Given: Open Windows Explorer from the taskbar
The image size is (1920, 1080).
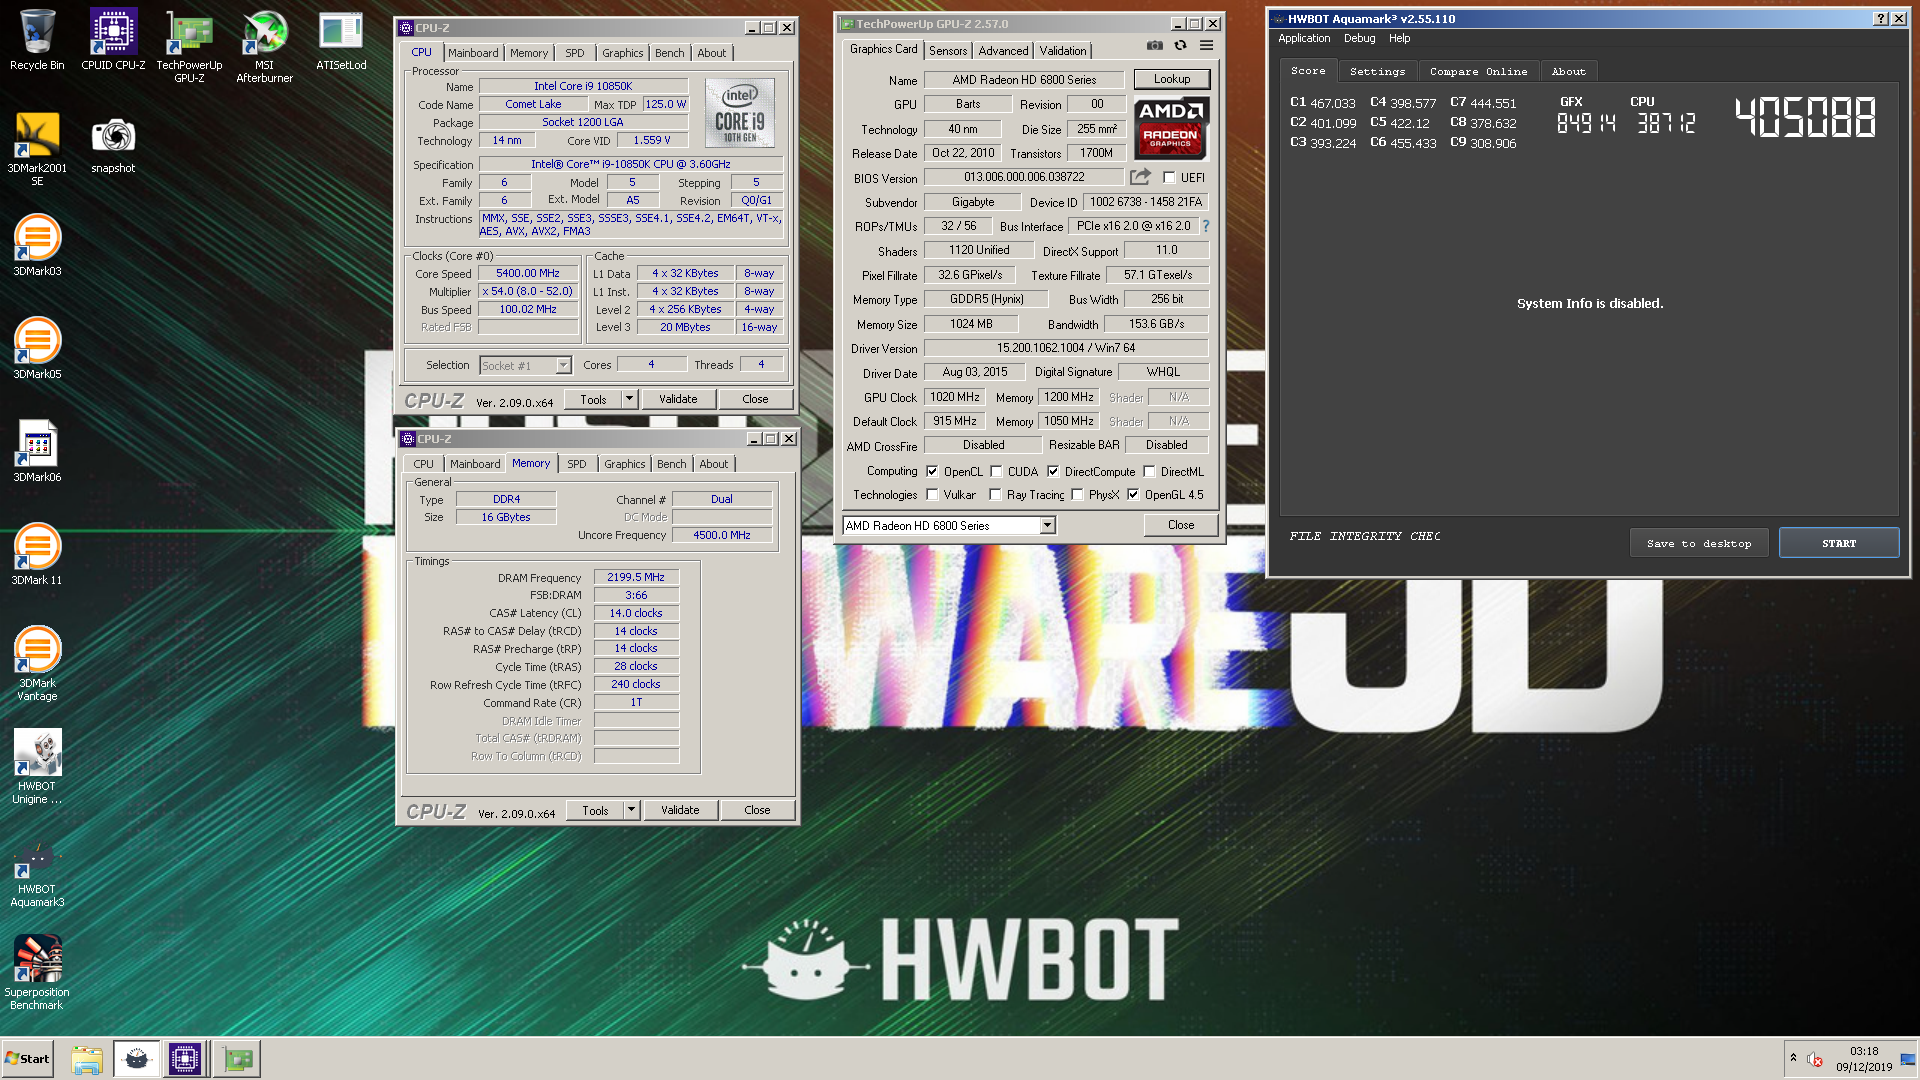Looking at the screenshot, I should point(87,1059).
